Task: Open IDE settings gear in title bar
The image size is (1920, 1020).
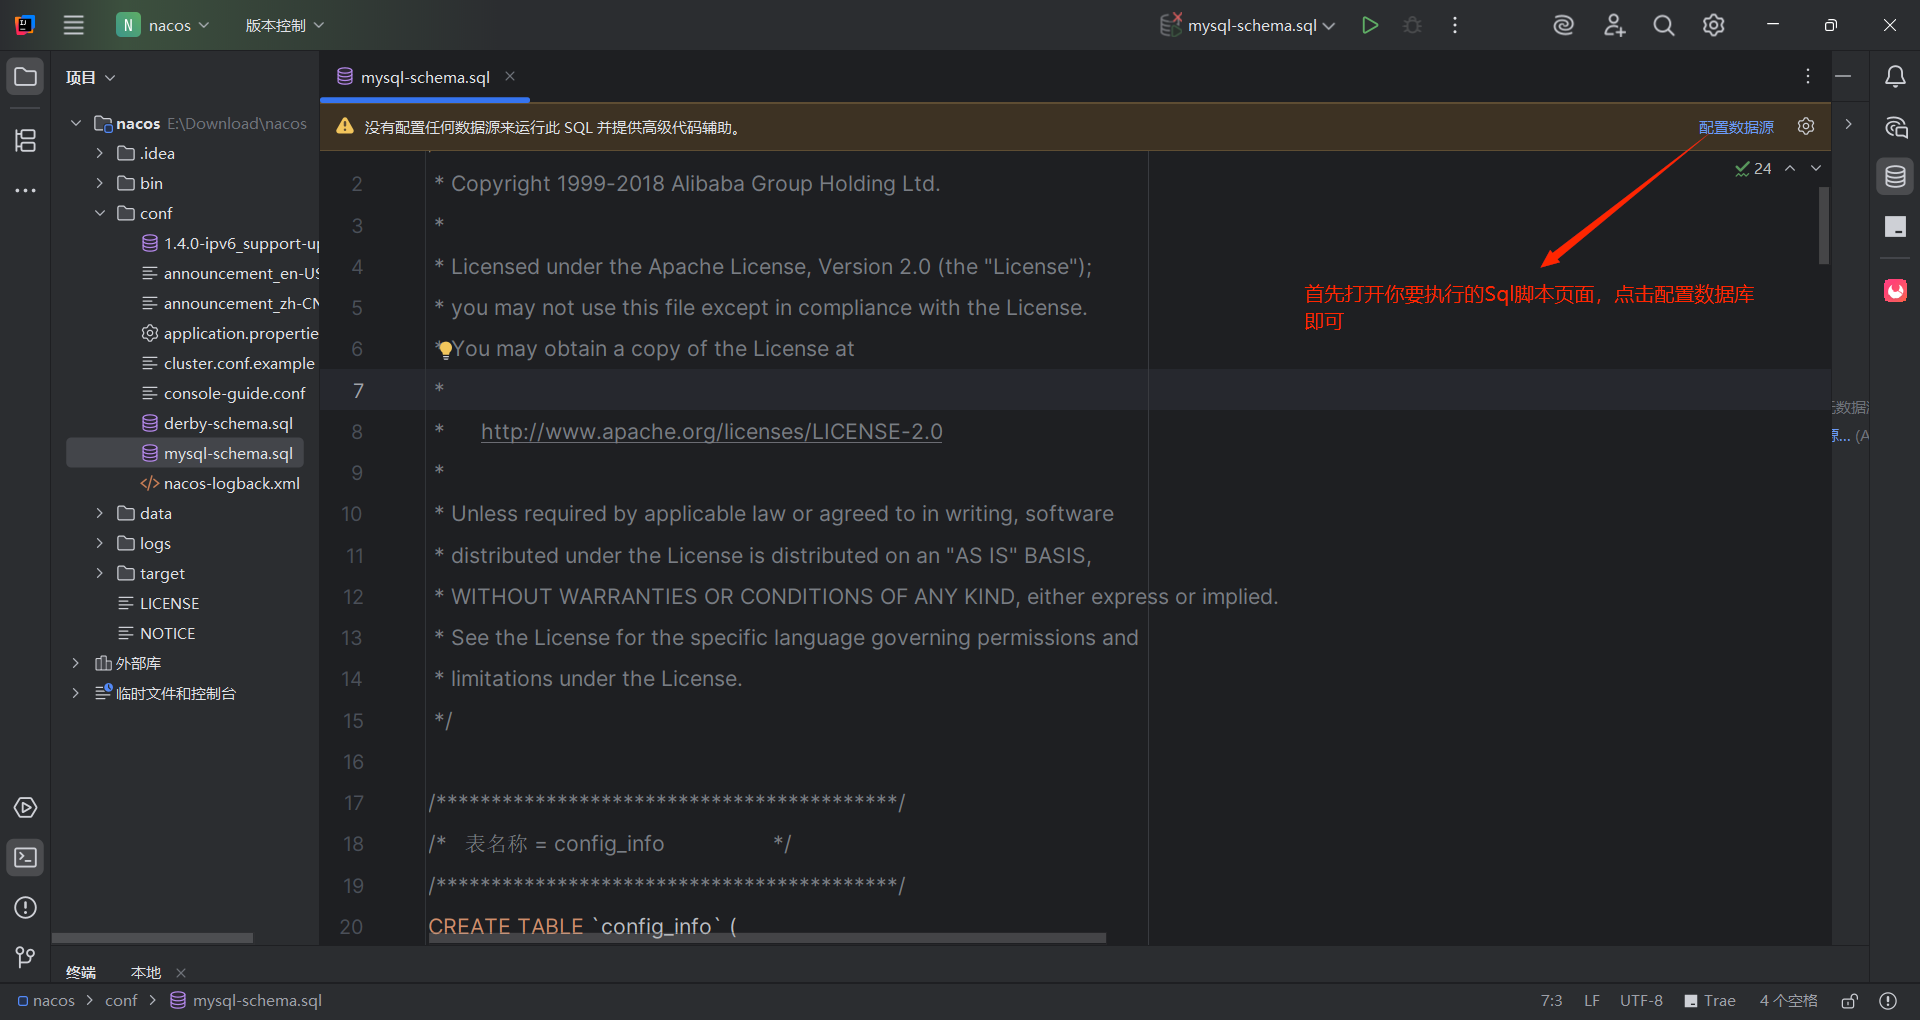Action: 1714,25
